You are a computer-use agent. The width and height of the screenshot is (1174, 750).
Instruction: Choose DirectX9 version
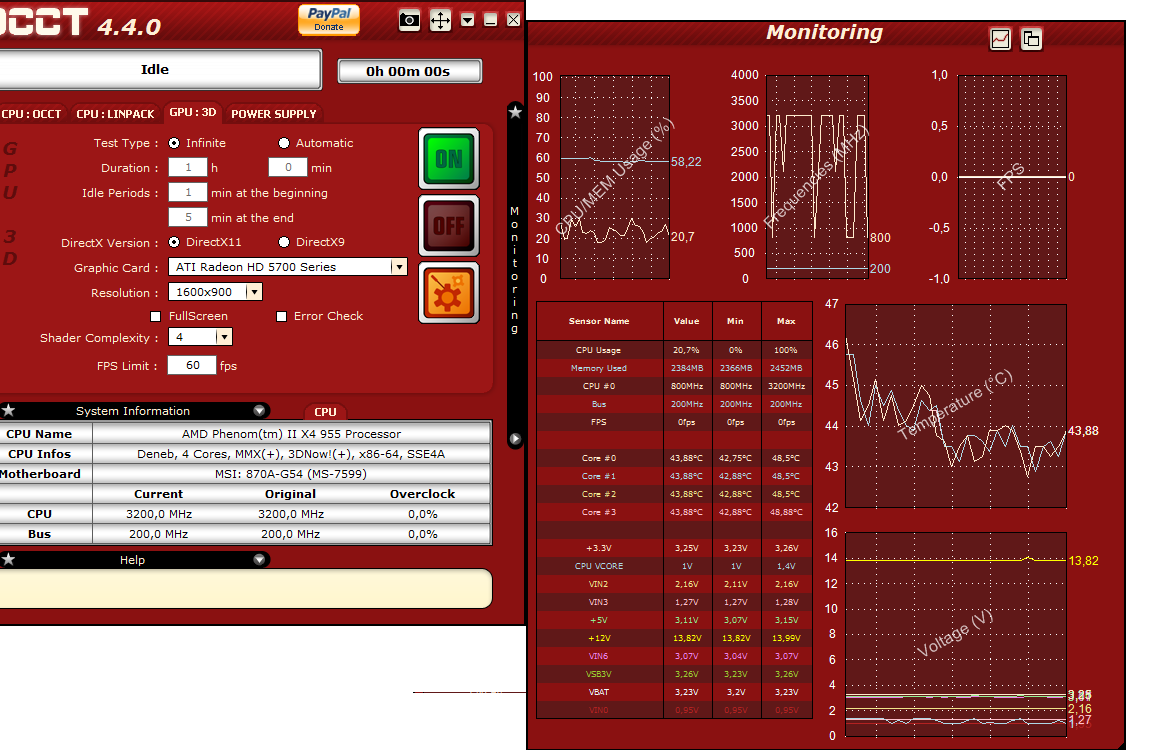pyautogui.click(x=284, y=242)
